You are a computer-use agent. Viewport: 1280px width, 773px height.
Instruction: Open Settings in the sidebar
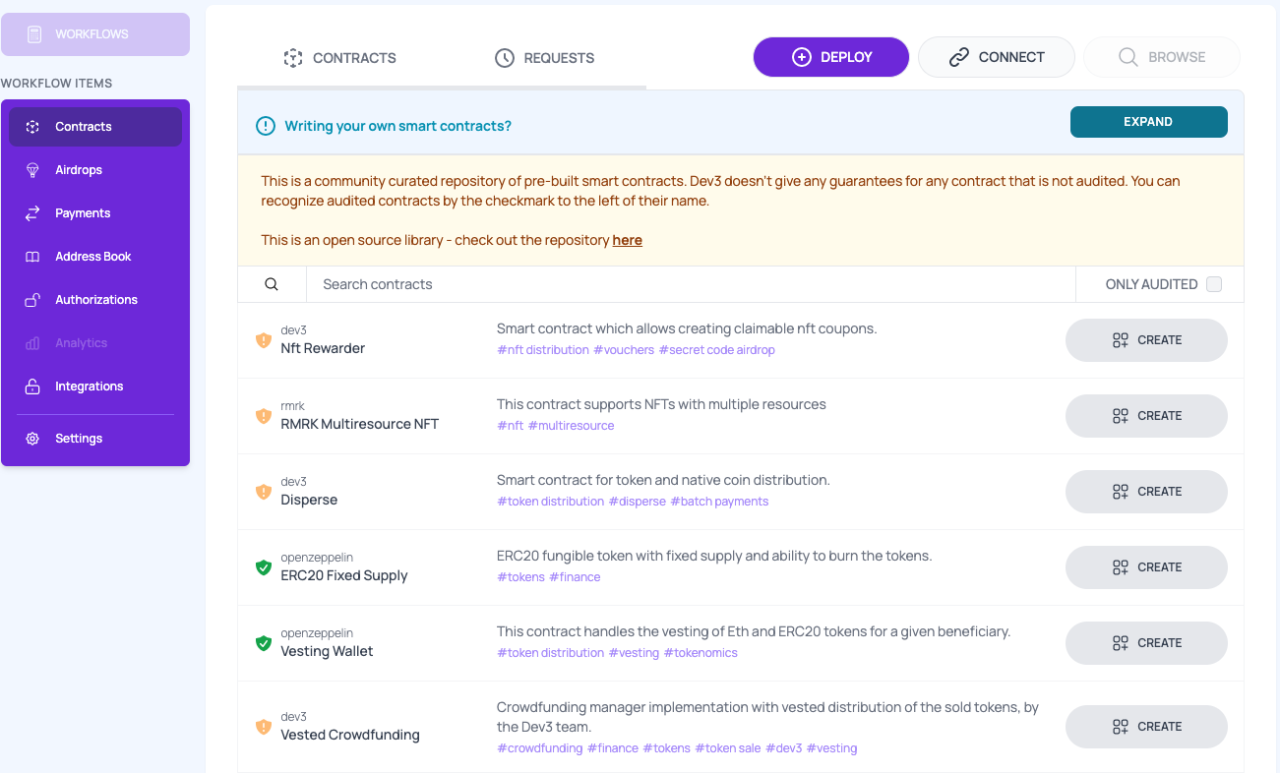click(78, 438)
